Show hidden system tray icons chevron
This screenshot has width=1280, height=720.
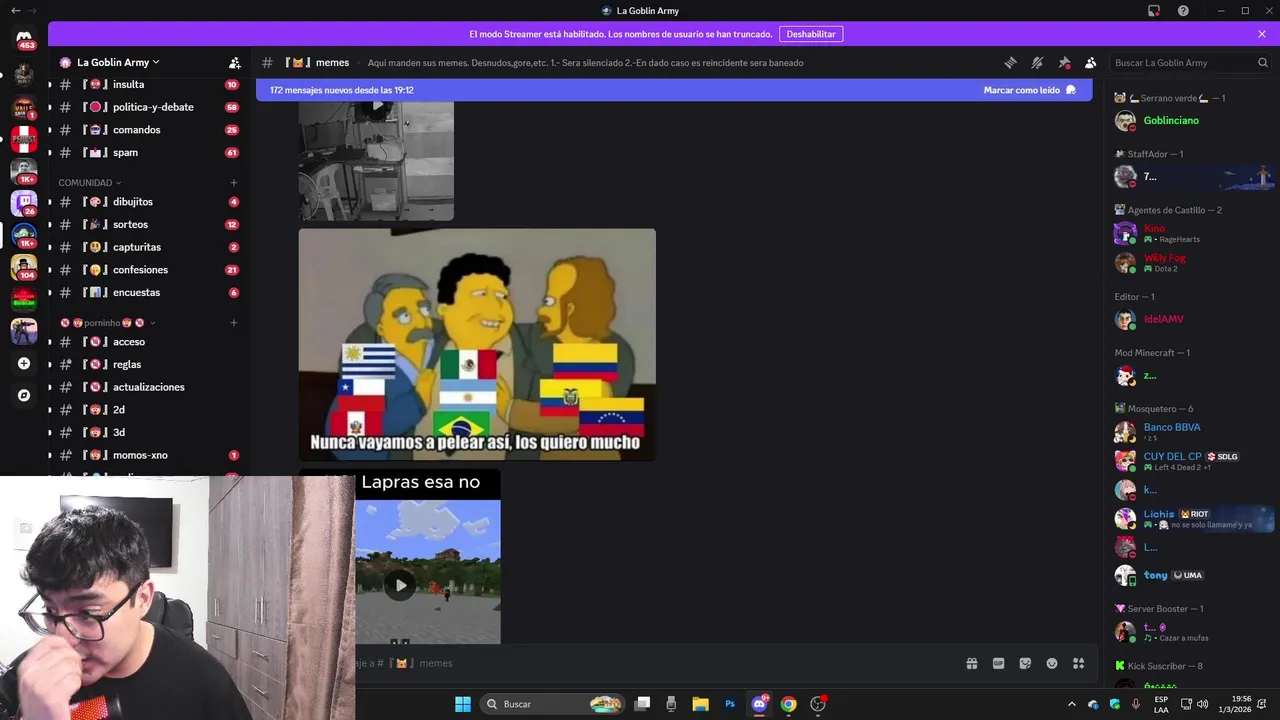pyautogui.click(x=1072, y=704)
